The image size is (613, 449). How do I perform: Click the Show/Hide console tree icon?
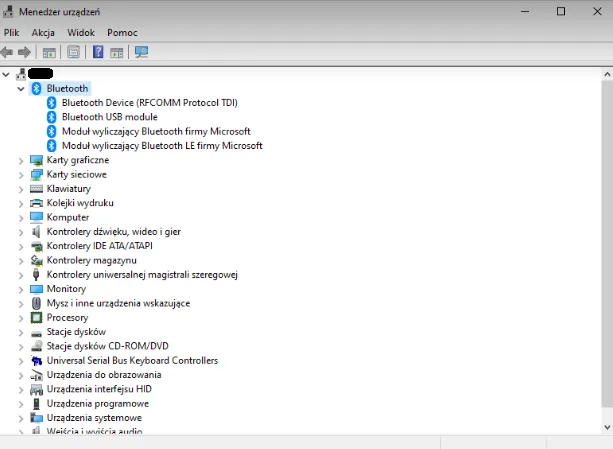[48, 52]
